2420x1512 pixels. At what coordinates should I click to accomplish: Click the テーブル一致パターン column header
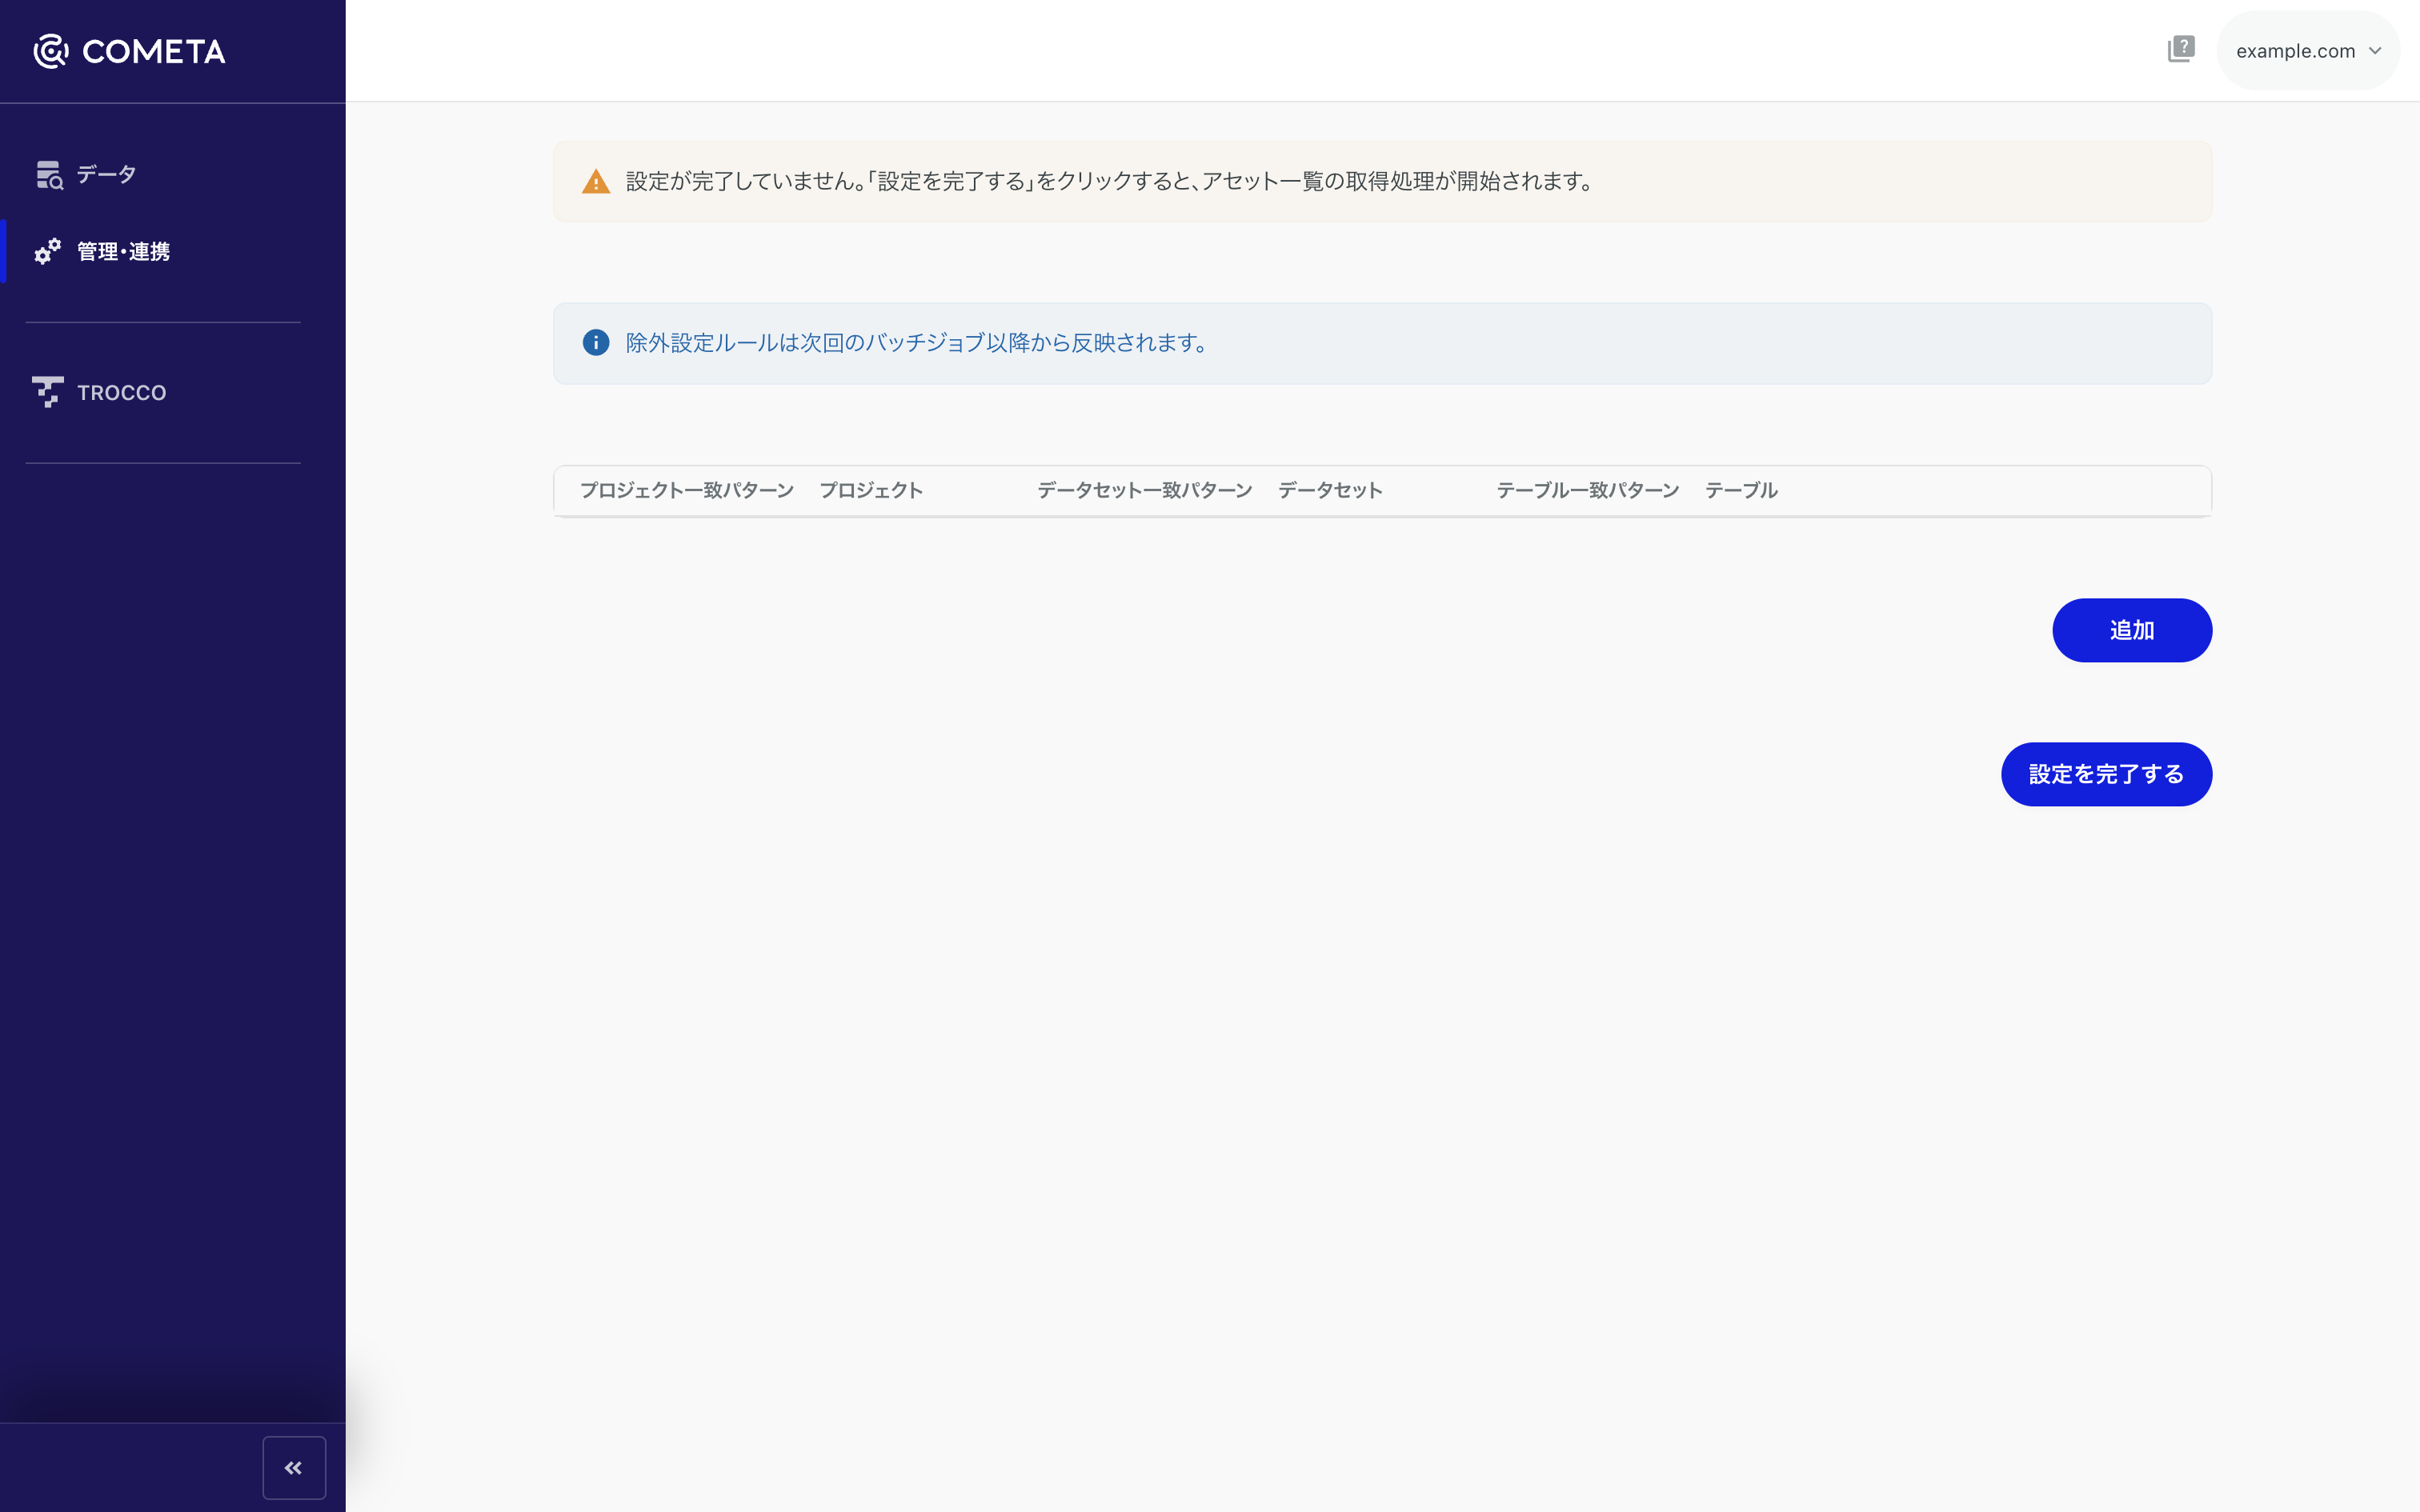click(1588, 490)
